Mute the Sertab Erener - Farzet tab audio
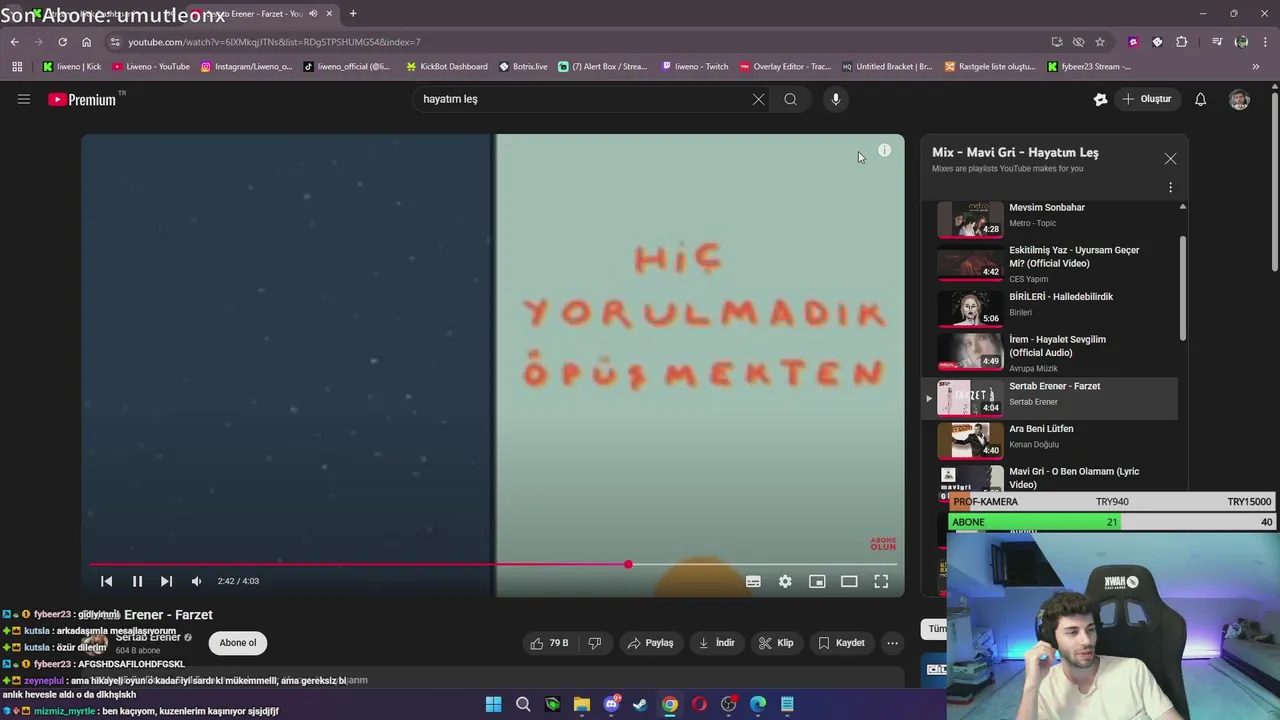 click(x=314, y=14)
